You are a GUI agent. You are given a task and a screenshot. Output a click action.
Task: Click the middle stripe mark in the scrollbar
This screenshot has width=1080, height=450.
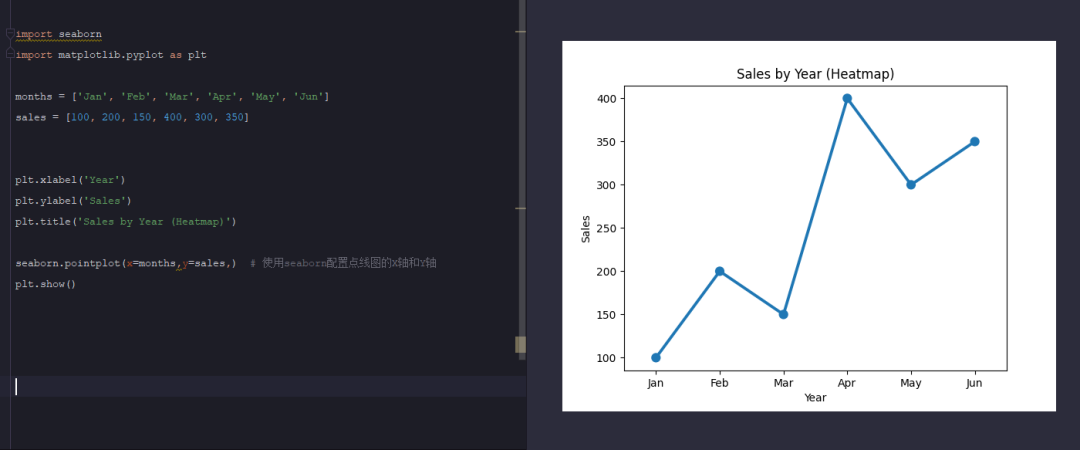tap(520, 208)
